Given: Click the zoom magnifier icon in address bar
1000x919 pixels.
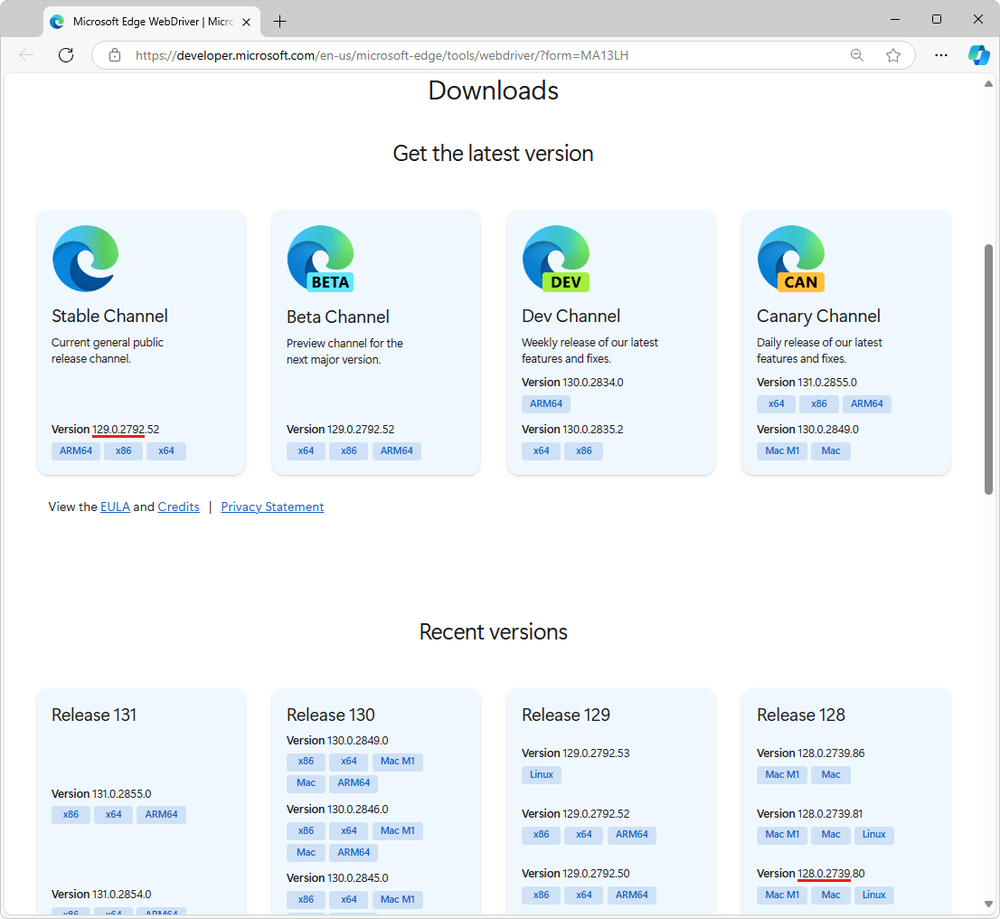Looking at the screenshot, I should pos(857,55).
